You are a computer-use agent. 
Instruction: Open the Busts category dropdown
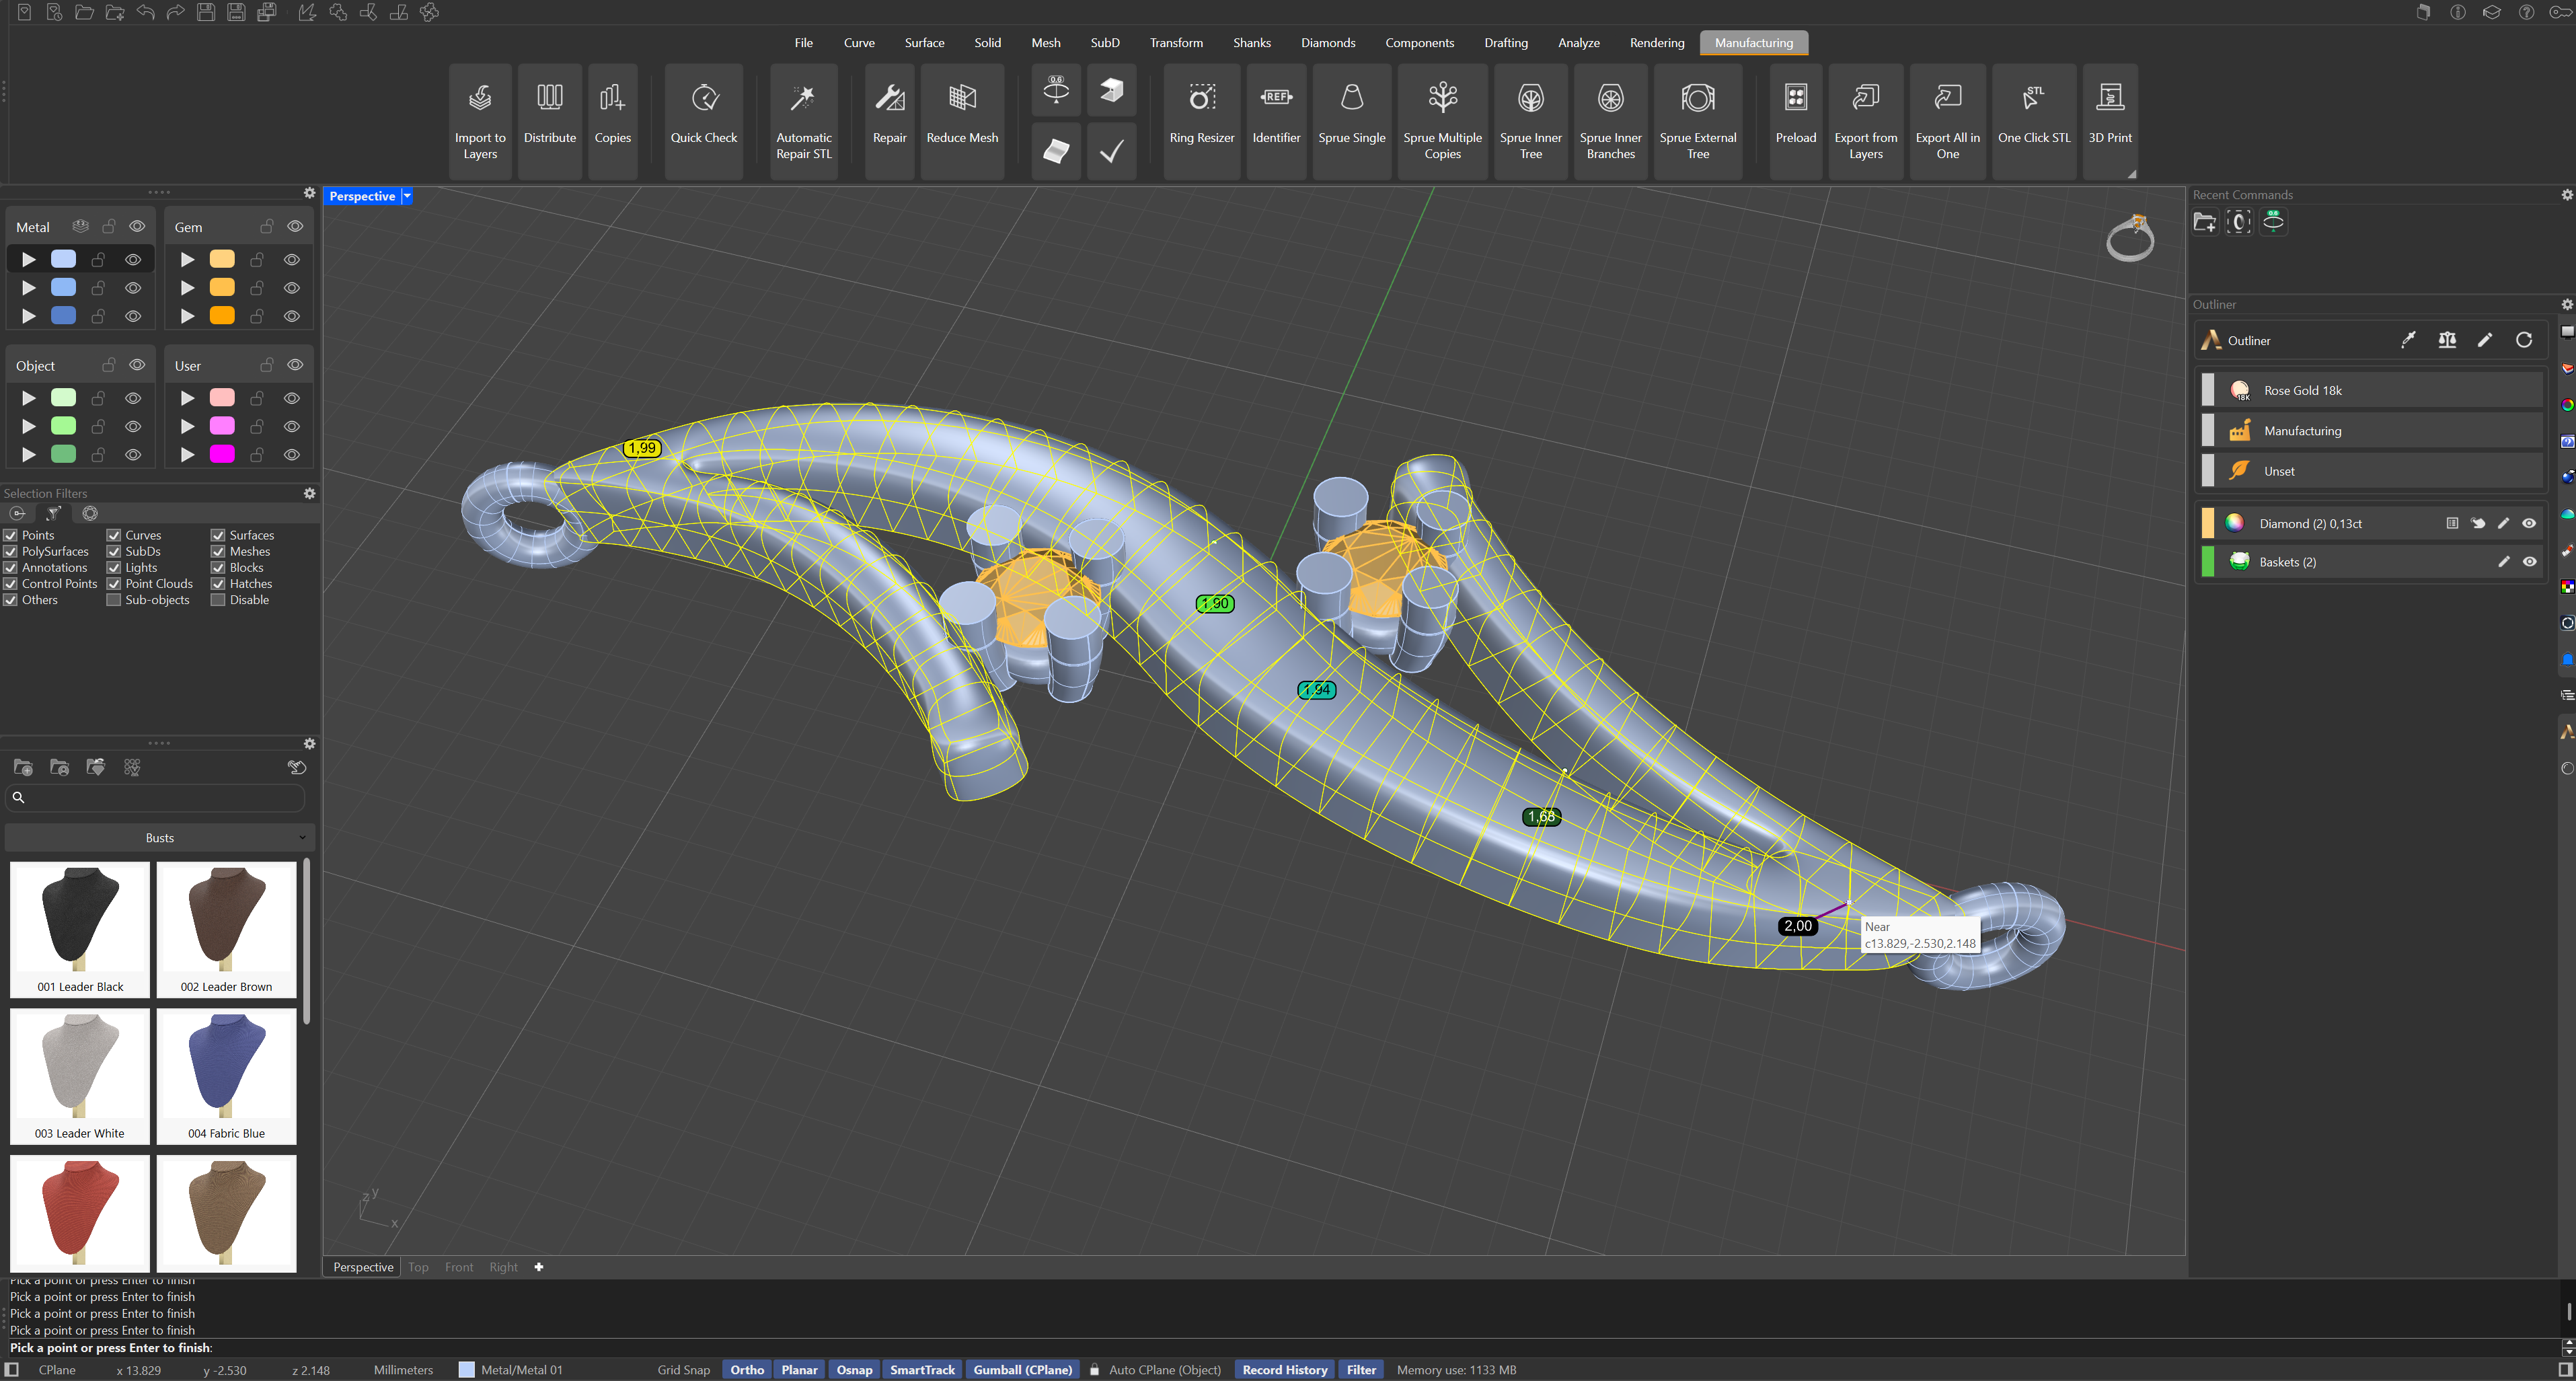point(160,838)
